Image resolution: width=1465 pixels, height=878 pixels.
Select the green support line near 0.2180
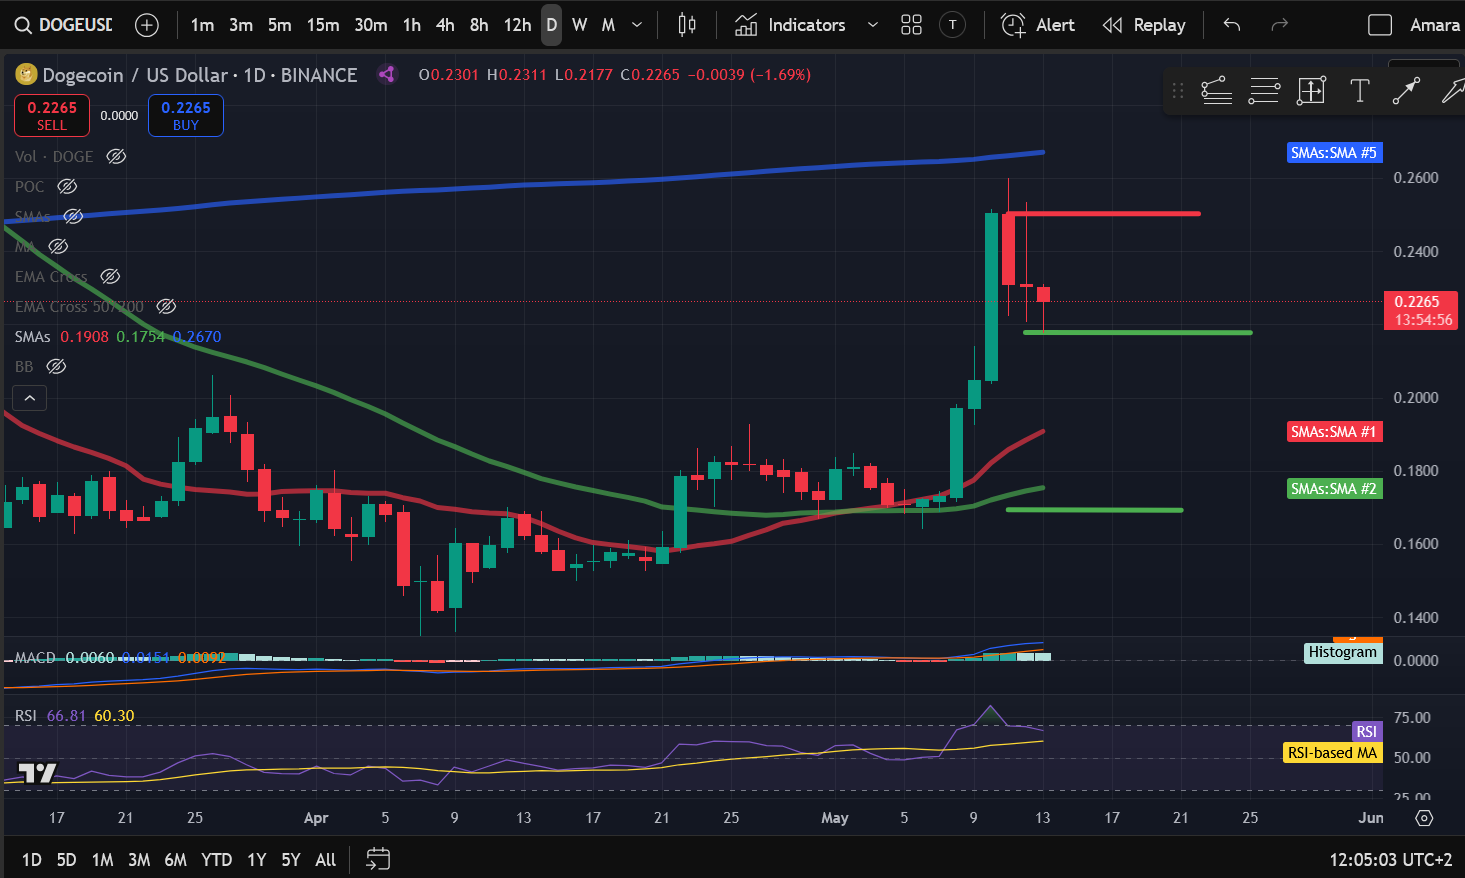click(1137, 332)
